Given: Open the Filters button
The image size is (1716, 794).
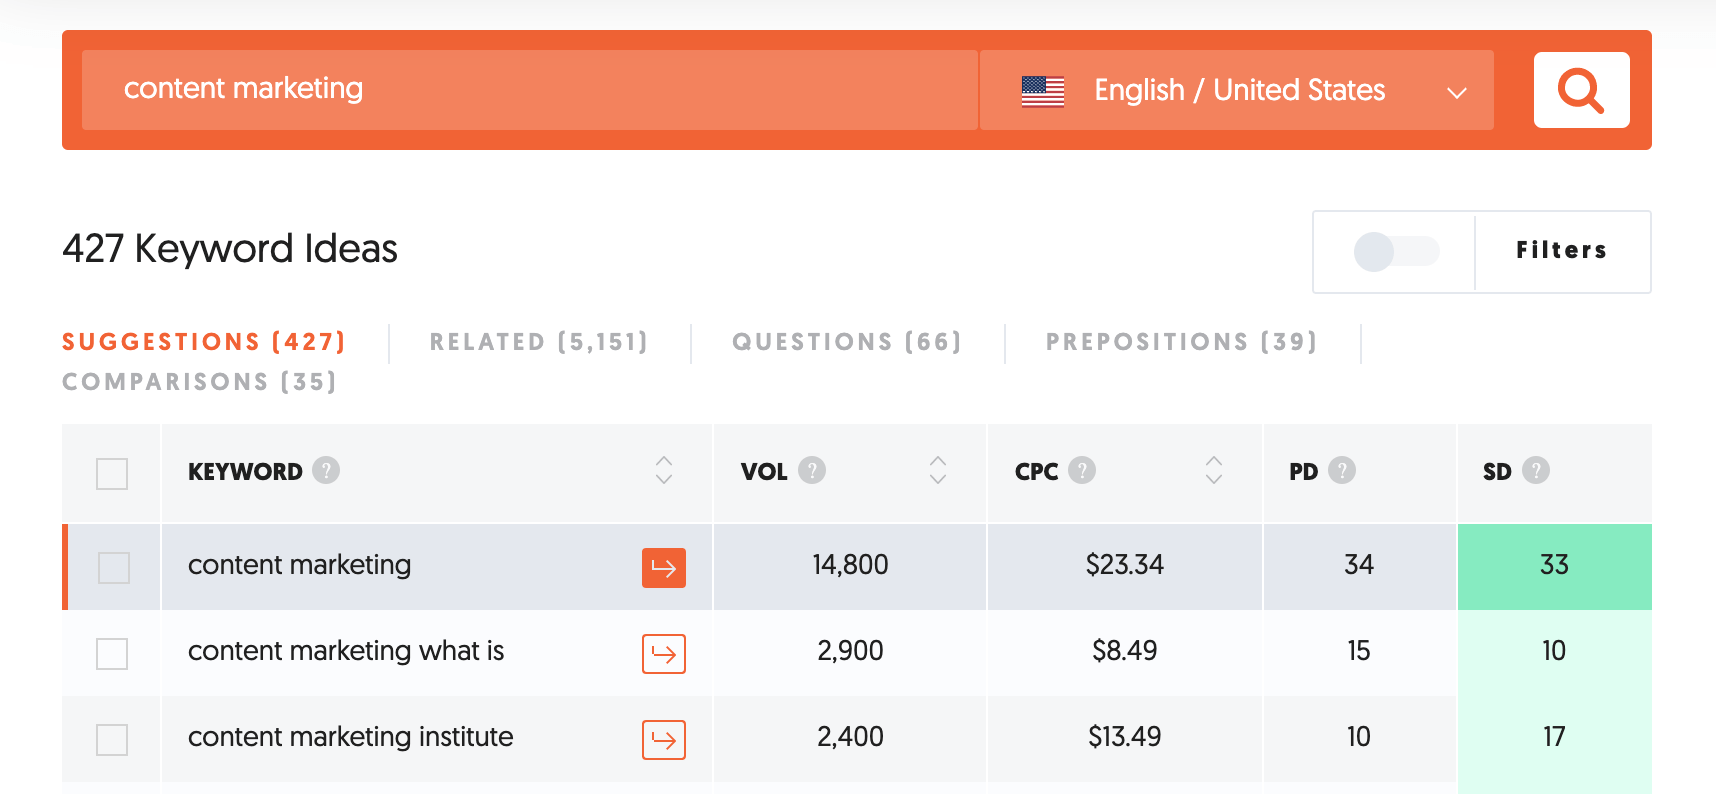Looking at the screenshot, I should pyautogui.click(x=1561, y=251).
